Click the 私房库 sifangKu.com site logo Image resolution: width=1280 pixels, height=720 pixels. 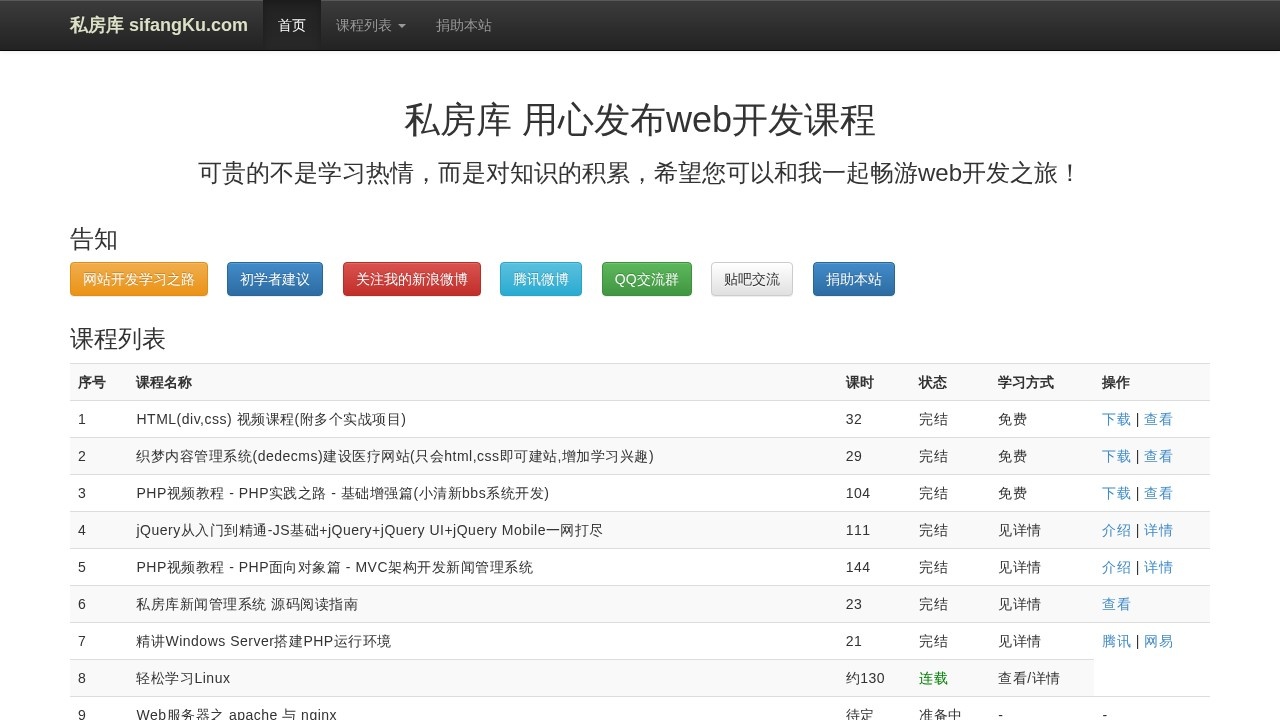158,26
